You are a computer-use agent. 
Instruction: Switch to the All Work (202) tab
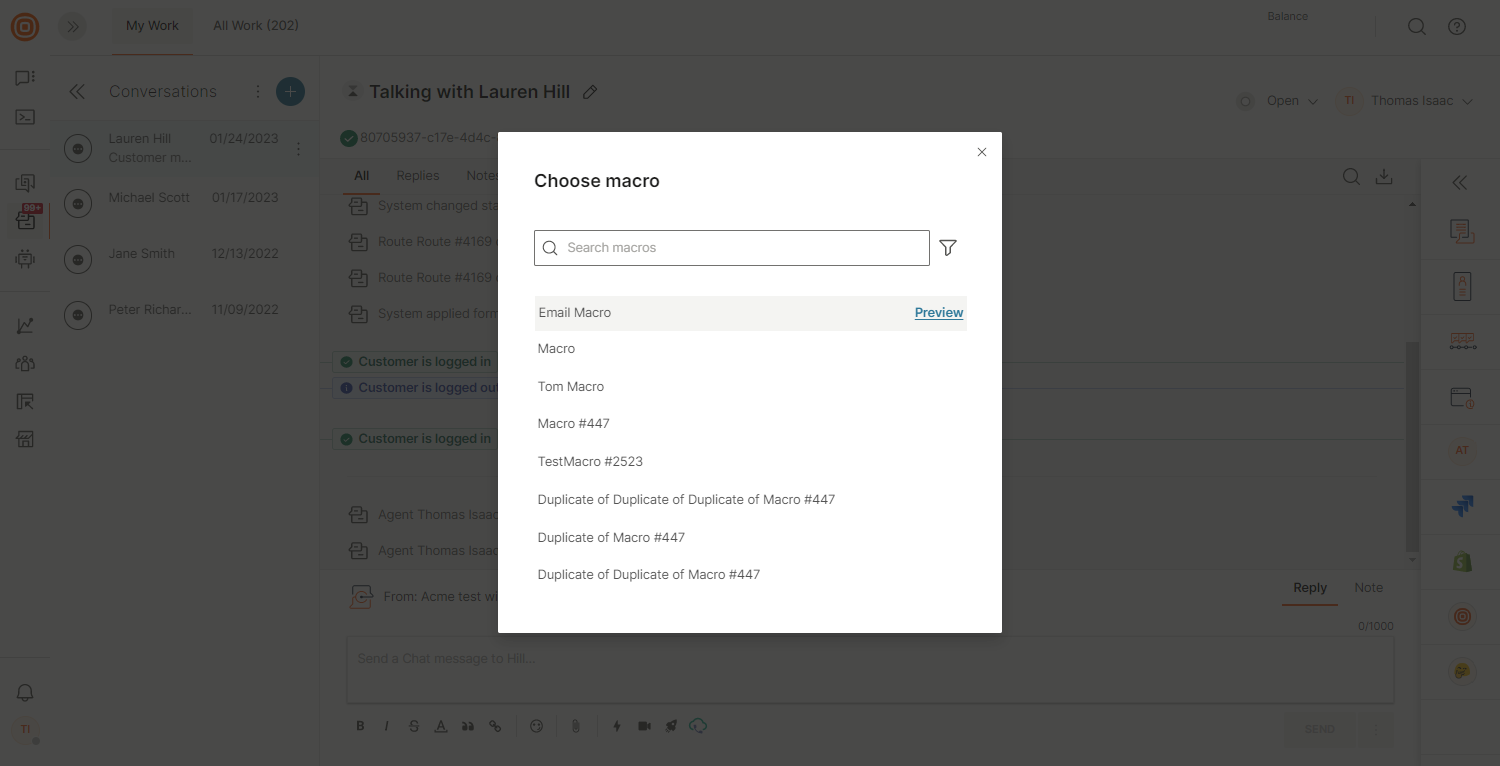pos(256,26)
